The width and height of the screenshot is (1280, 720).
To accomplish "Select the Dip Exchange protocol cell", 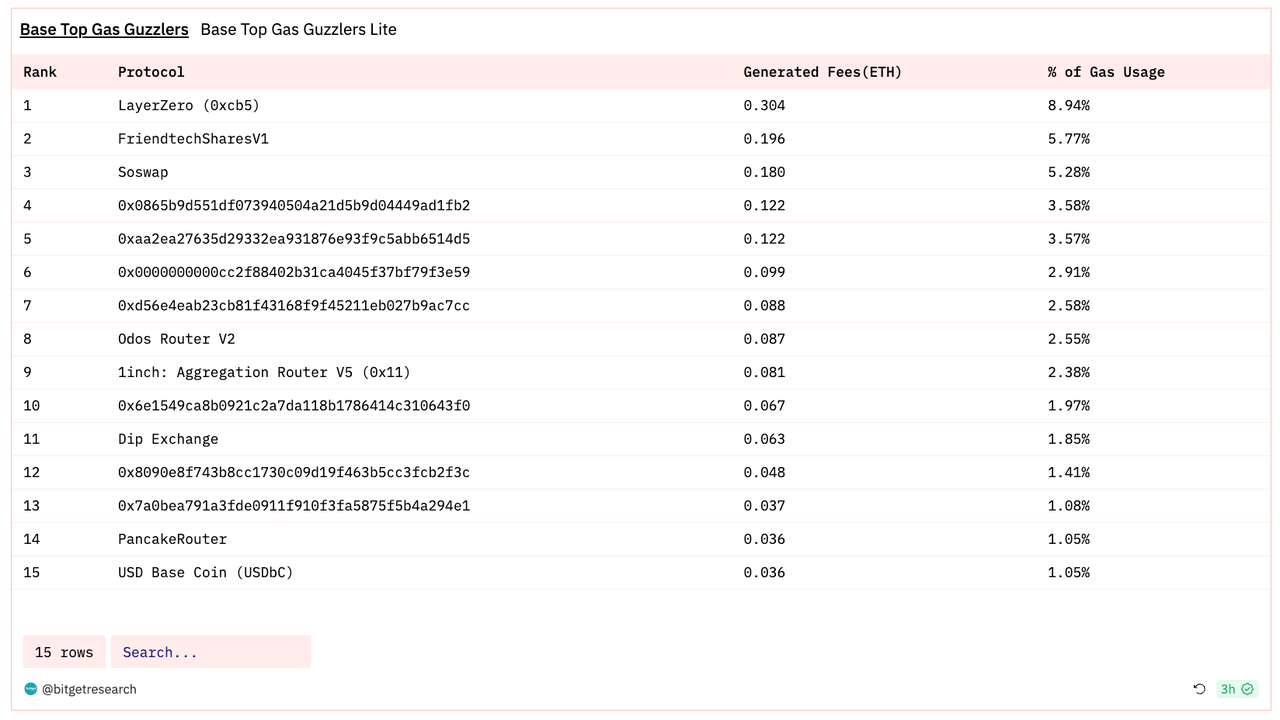I will point(168,439).
